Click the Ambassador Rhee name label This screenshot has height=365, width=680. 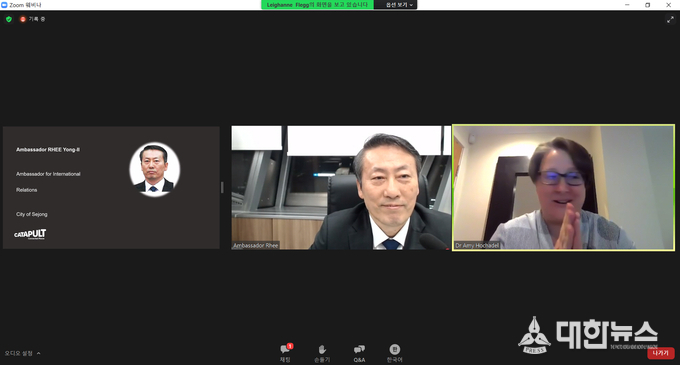click(x=255, y=245)
